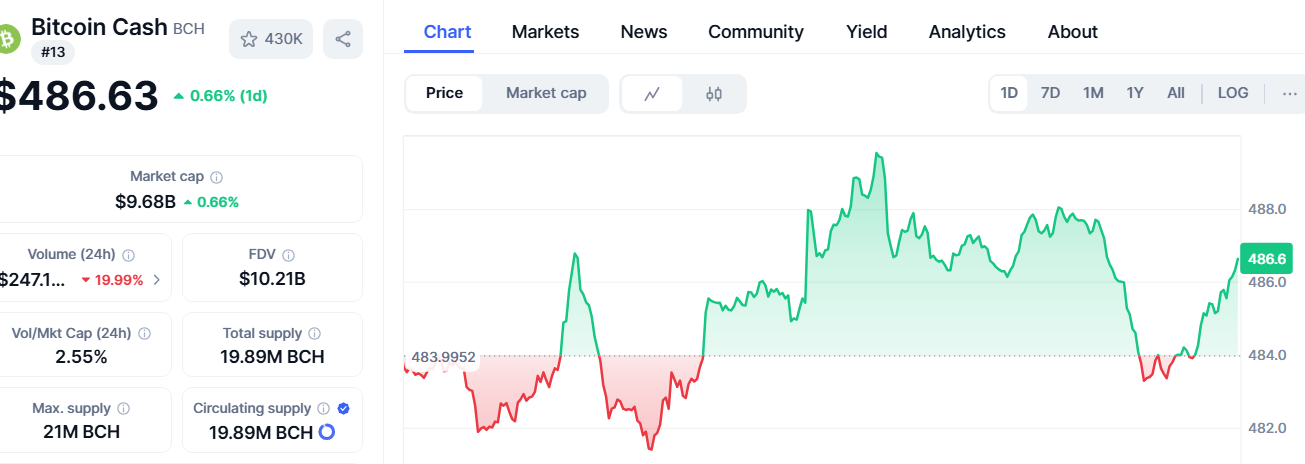Open the more options ellipsis on chart
The width and height of the screenshot is (1305, 464).
coord(1290,93)
